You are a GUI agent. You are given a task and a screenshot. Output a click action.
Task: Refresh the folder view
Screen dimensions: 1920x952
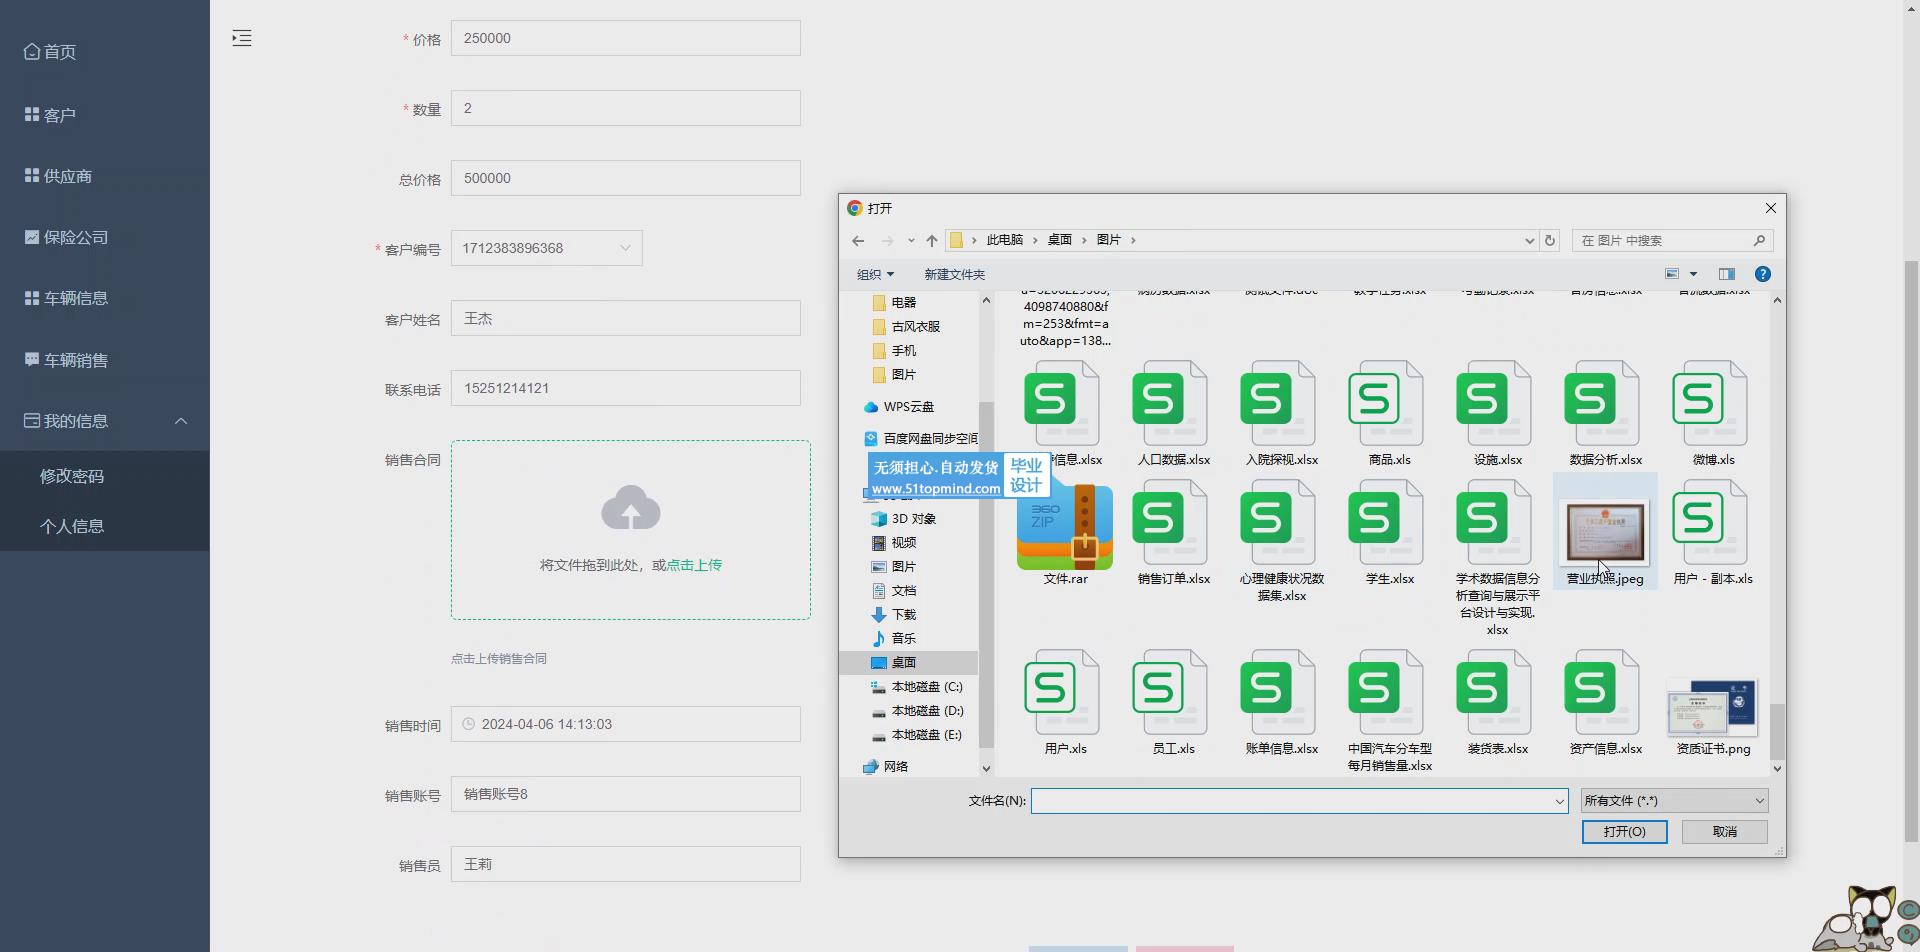click(x=1550, y=241)
